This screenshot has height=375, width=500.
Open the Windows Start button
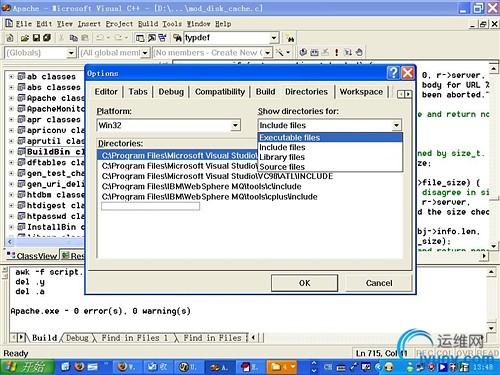26,367
